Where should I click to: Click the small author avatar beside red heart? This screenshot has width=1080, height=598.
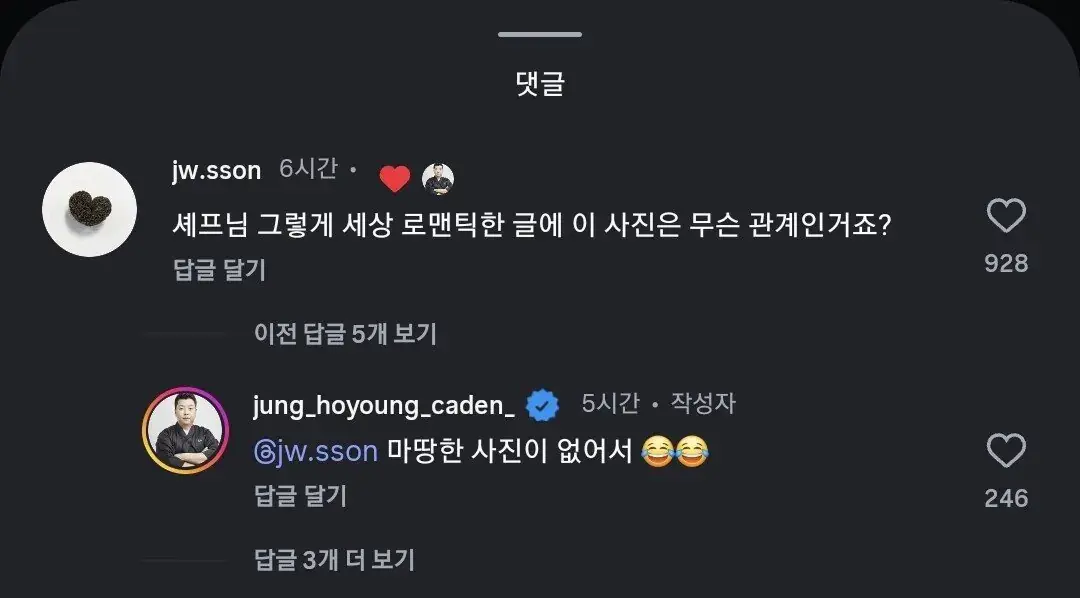click(x=438, y=179)
